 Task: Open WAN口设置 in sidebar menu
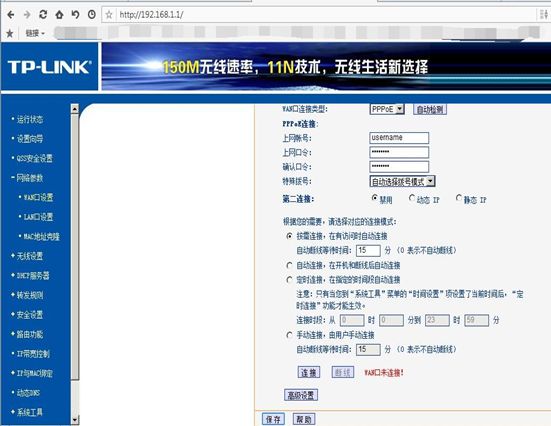click(x=38, y=197)
